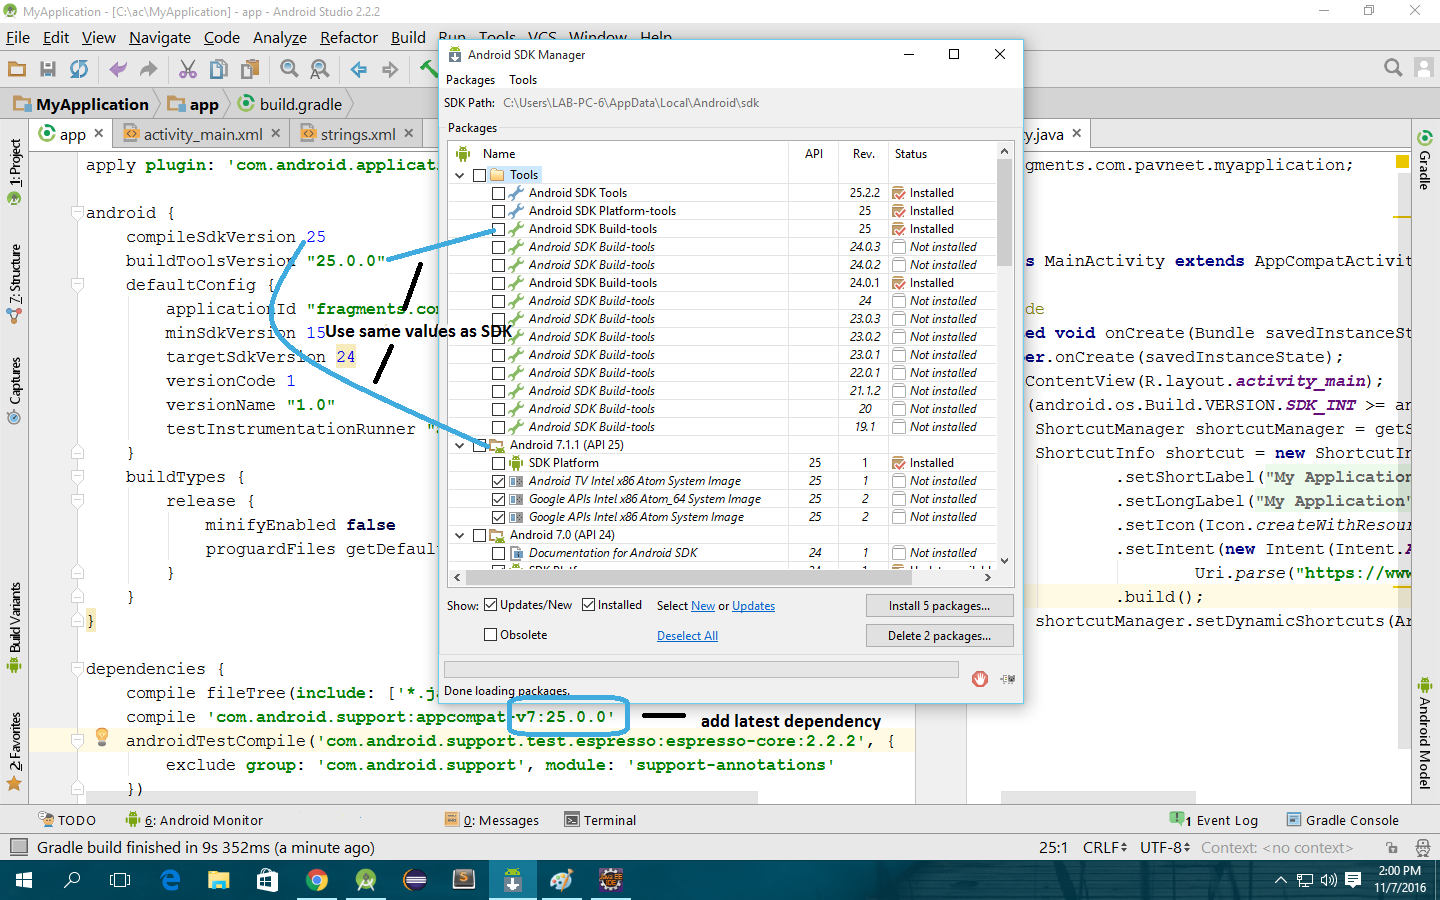Collapse the Android 7.0 (API 24) group
Screen dimensions: 1440x900
[460, 535]
